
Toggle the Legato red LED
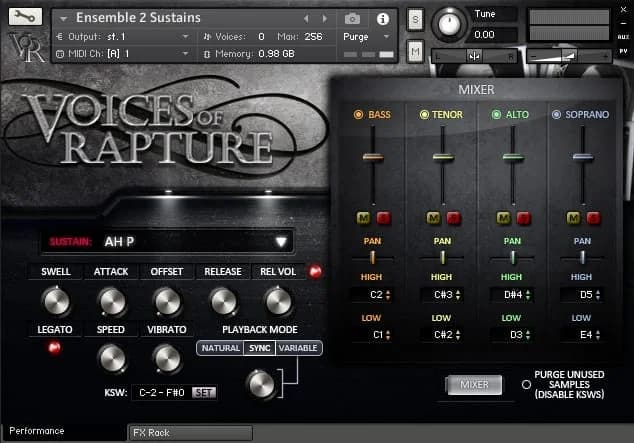[55, 347]
